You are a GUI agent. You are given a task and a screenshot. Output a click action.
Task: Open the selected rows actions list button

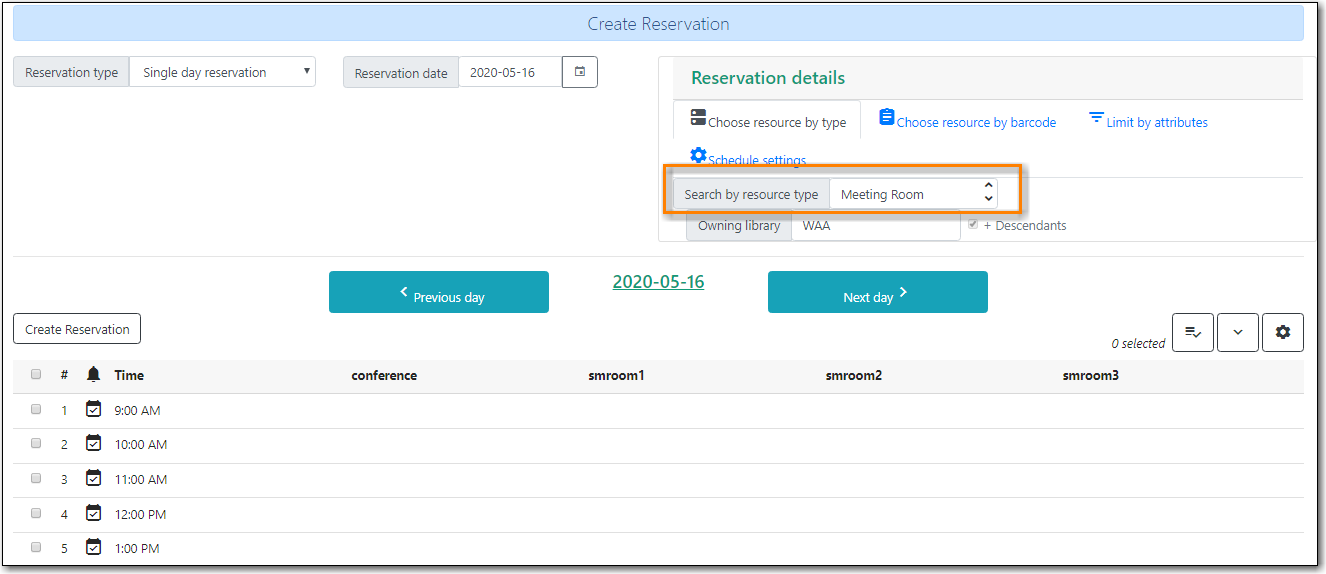point(1192,332)
